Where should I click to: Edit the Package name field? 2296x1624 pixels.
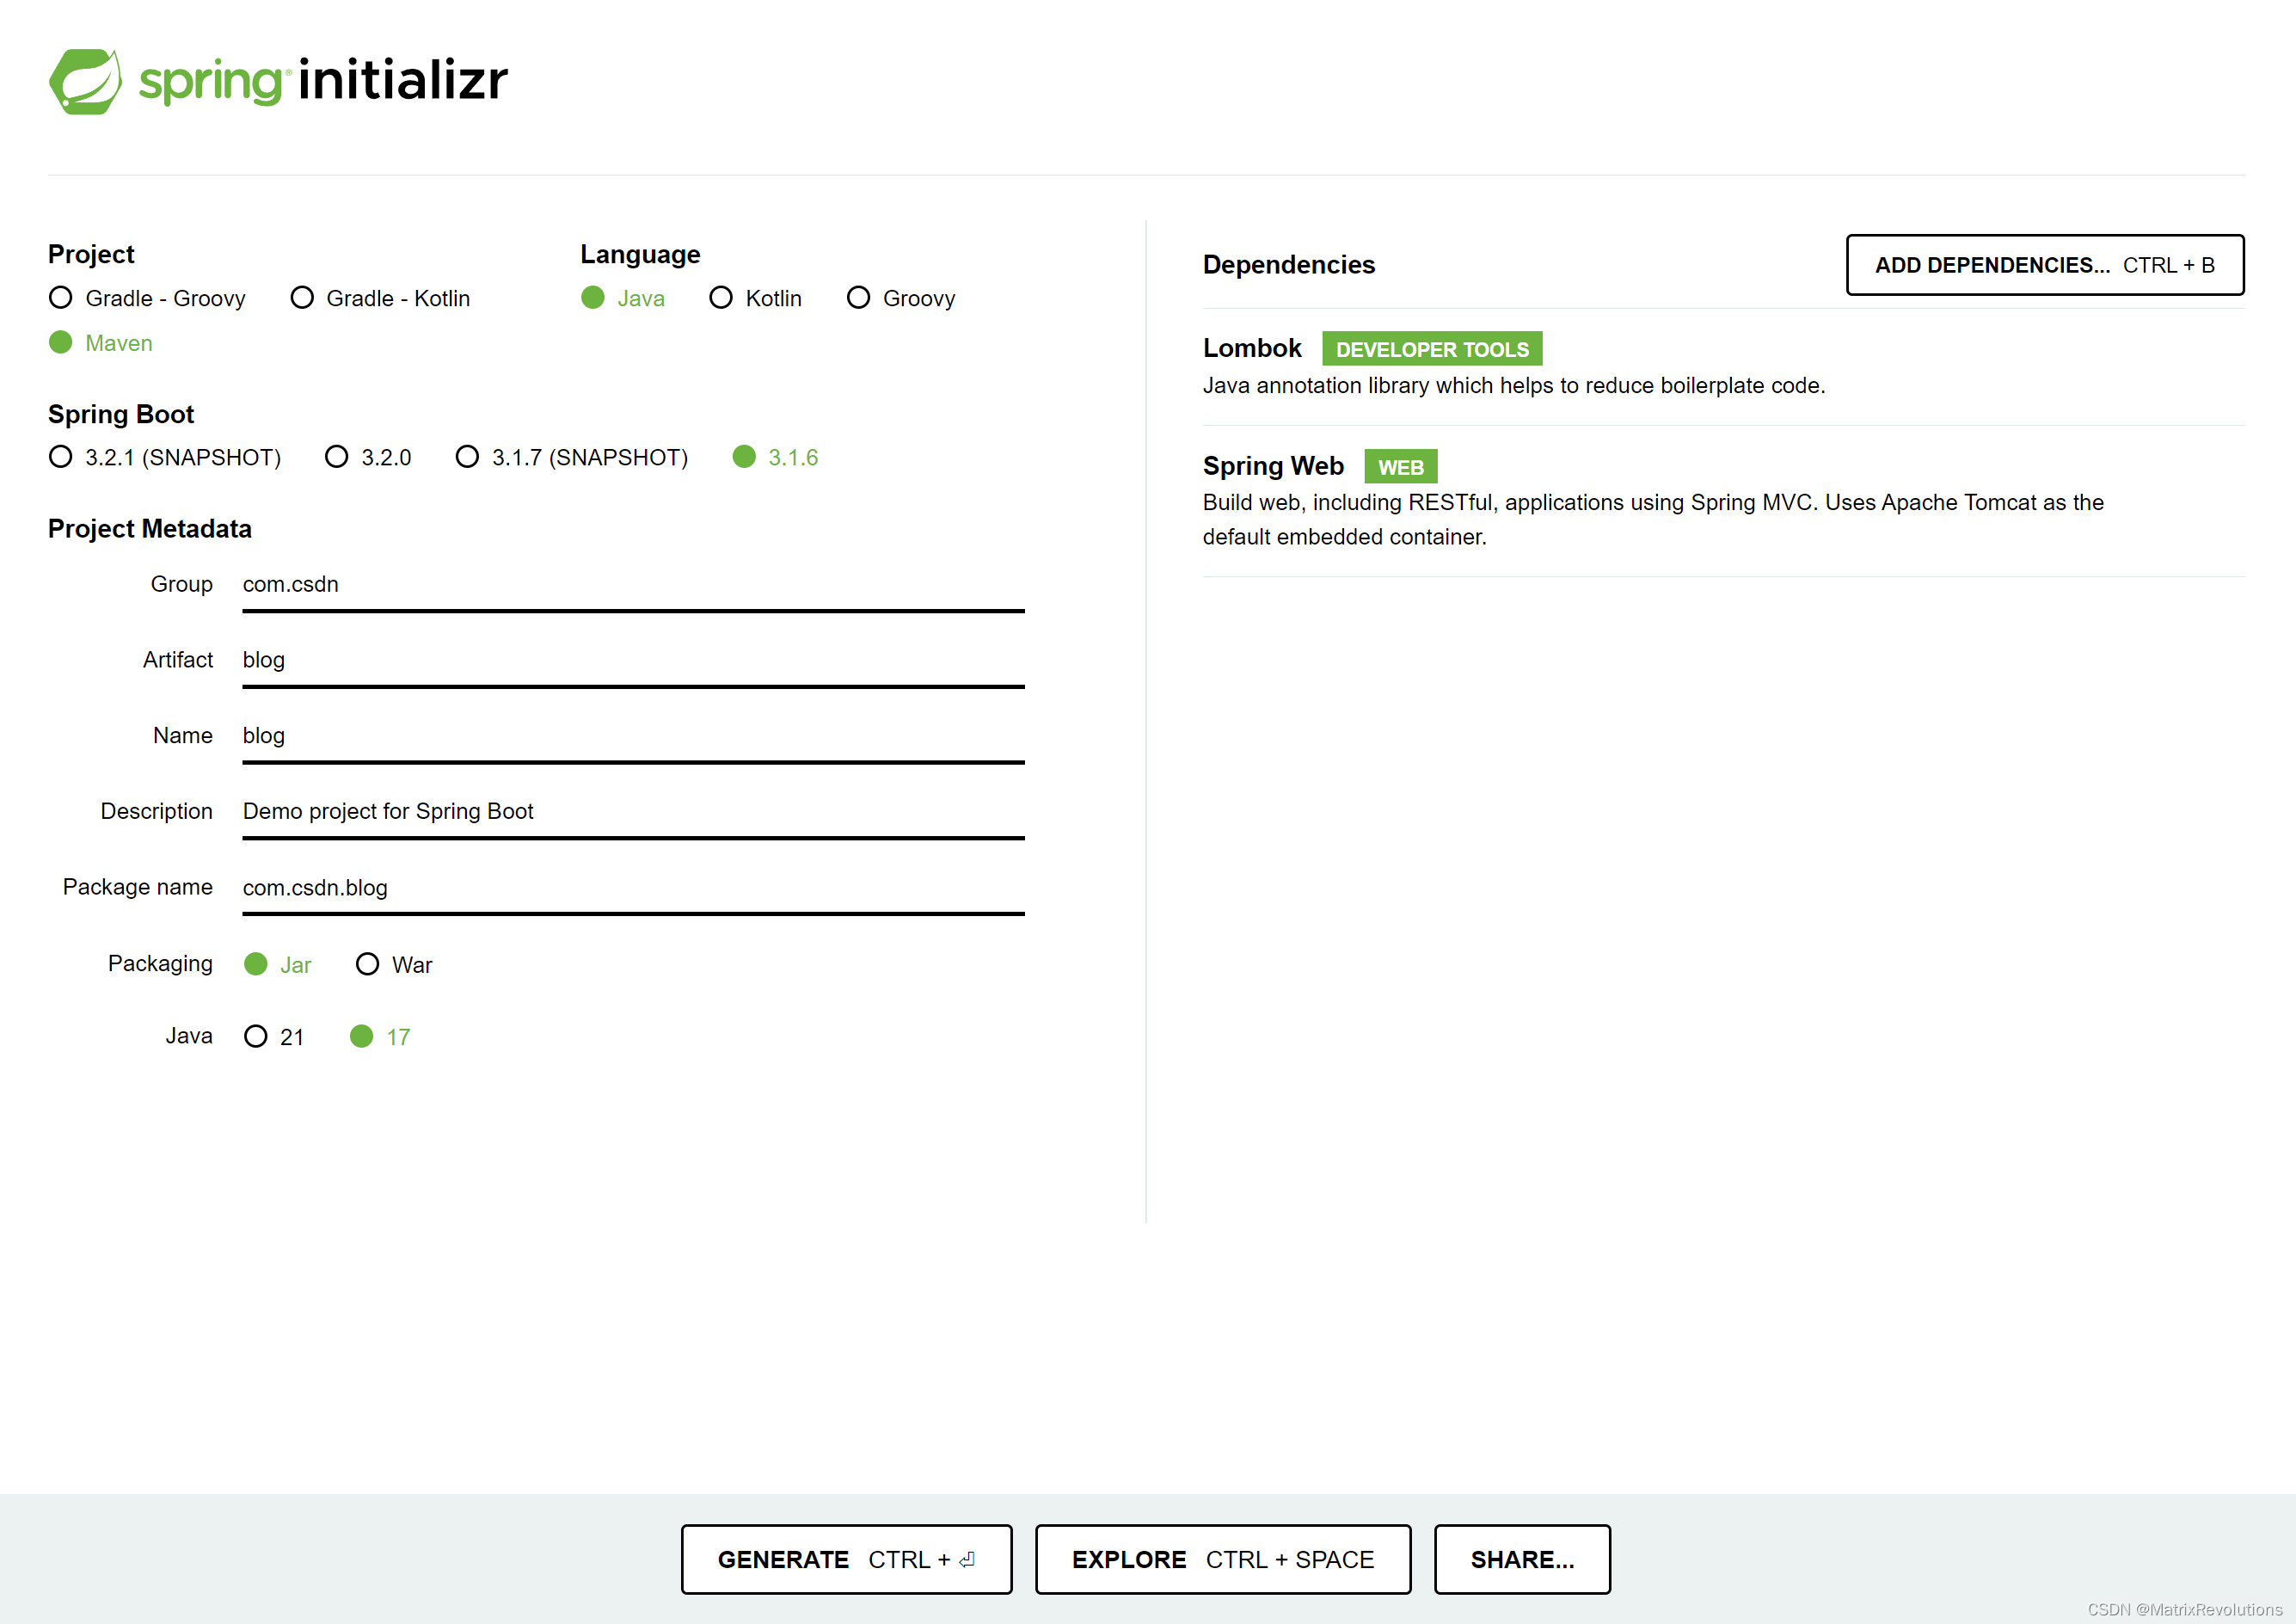coord(633,888)
